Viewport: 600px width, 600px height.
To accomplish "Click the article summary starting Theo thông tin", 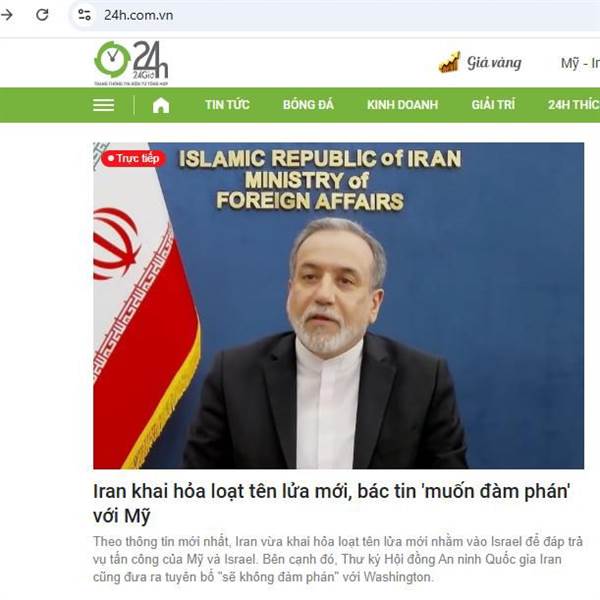I will pyautogui.click(x=338, y=559).
